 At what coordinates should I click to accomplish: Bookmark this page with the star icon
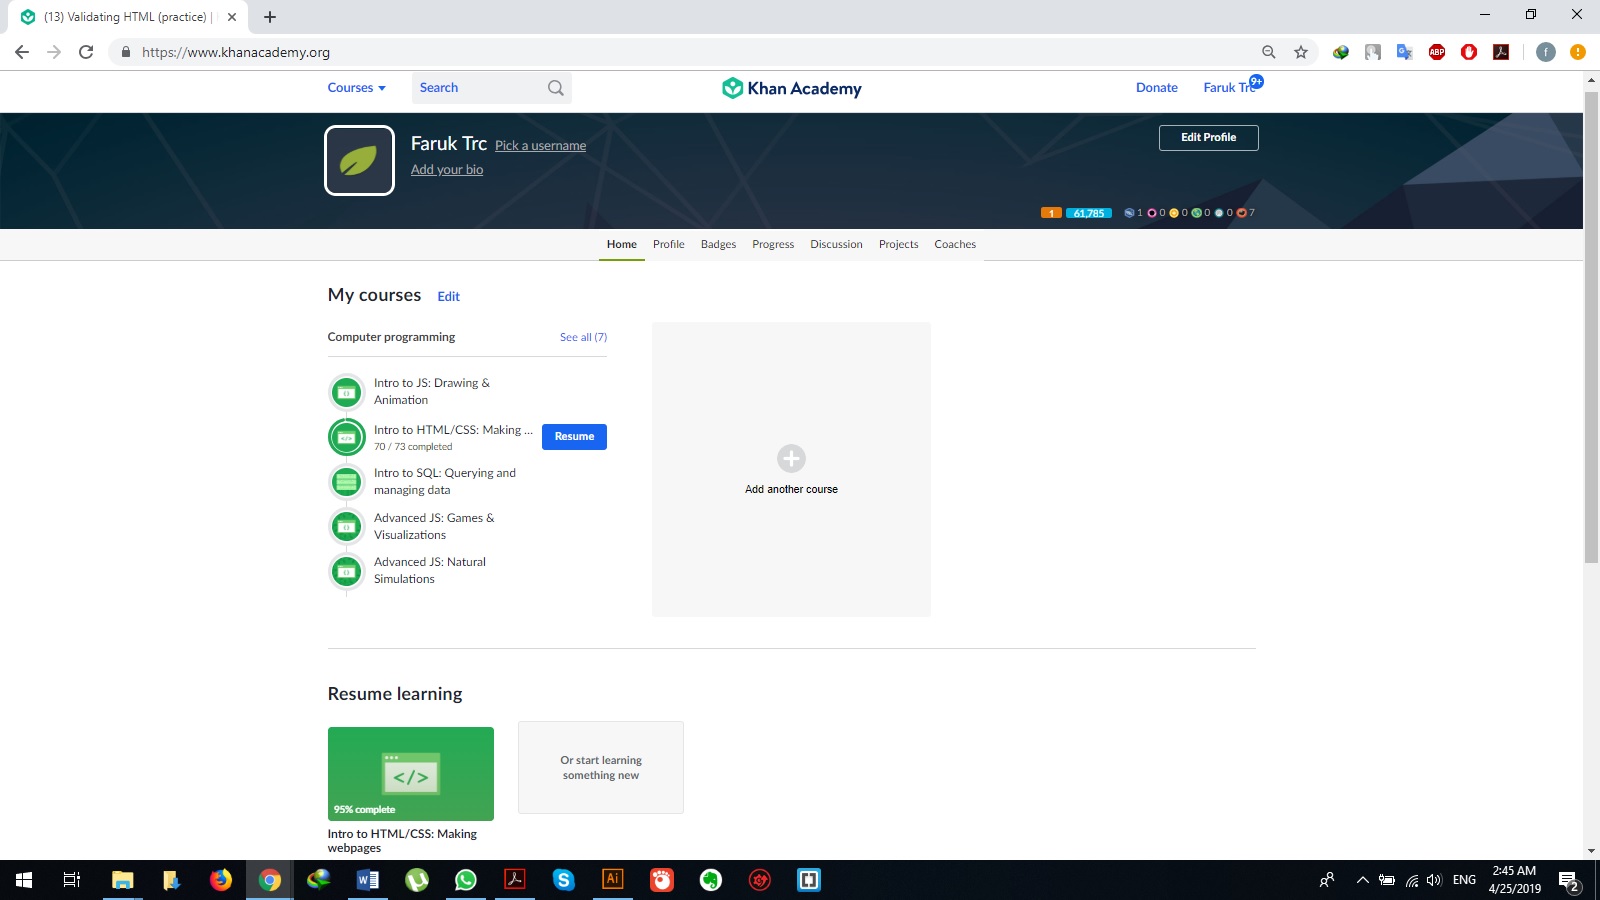1300,52
